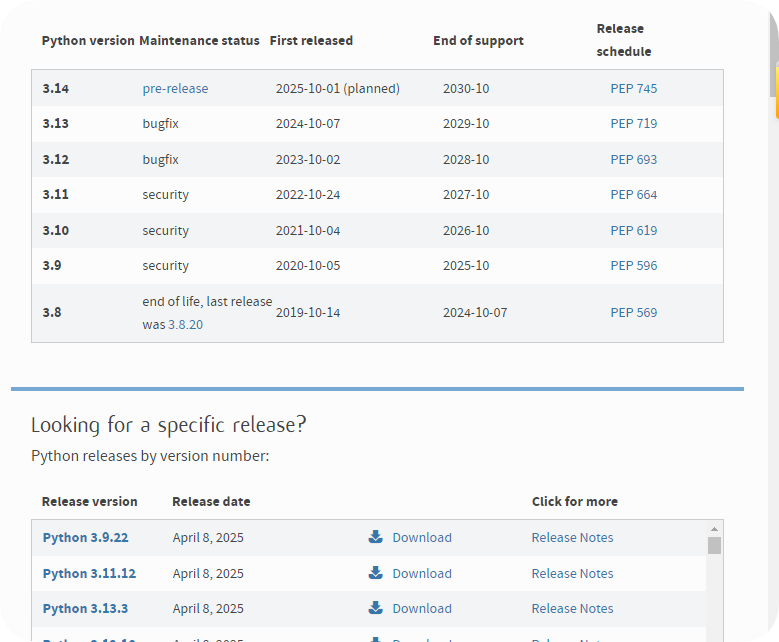Click the release list scrollbar thumb
The width and height of the screenshot is (779, 642).
point(714,545)
